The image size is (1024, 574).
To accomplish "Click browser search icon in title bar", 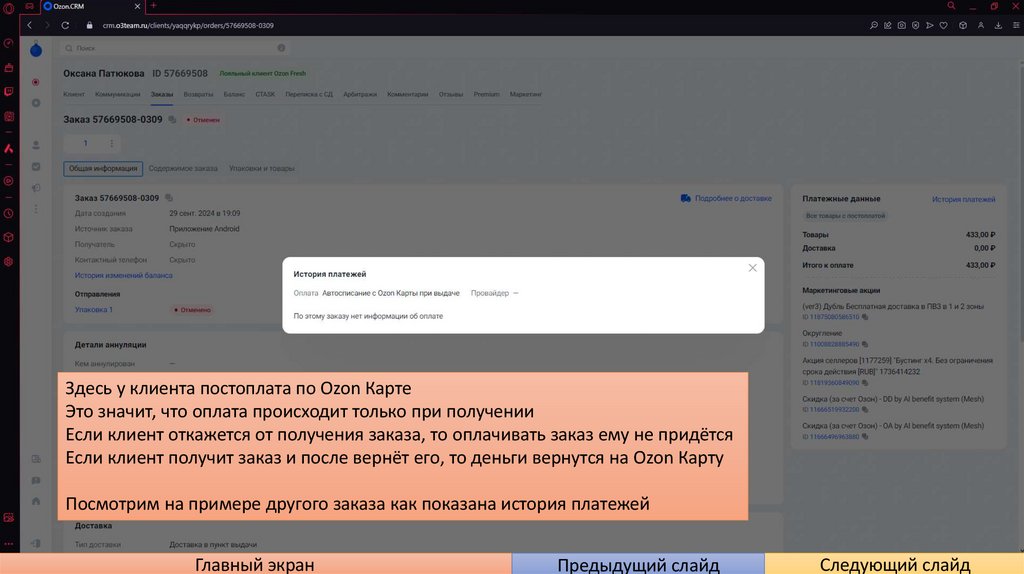I will coord(952,6).
